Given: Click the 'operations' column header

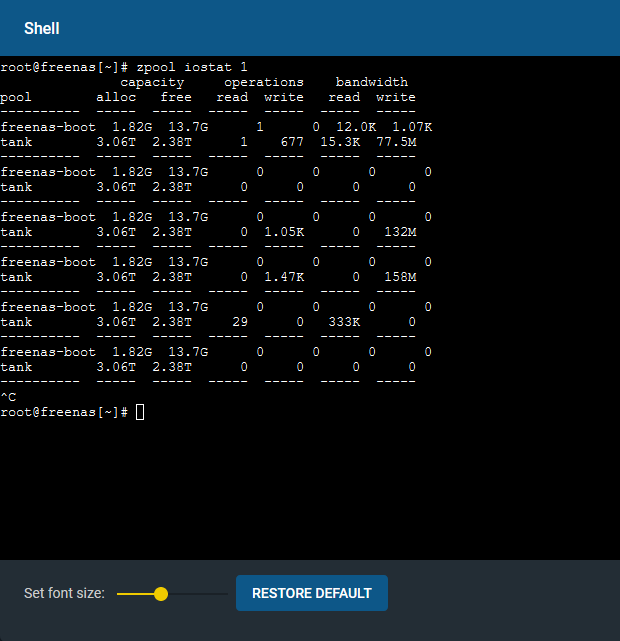Looking at the screenshot, I should [x=264, y=82].
